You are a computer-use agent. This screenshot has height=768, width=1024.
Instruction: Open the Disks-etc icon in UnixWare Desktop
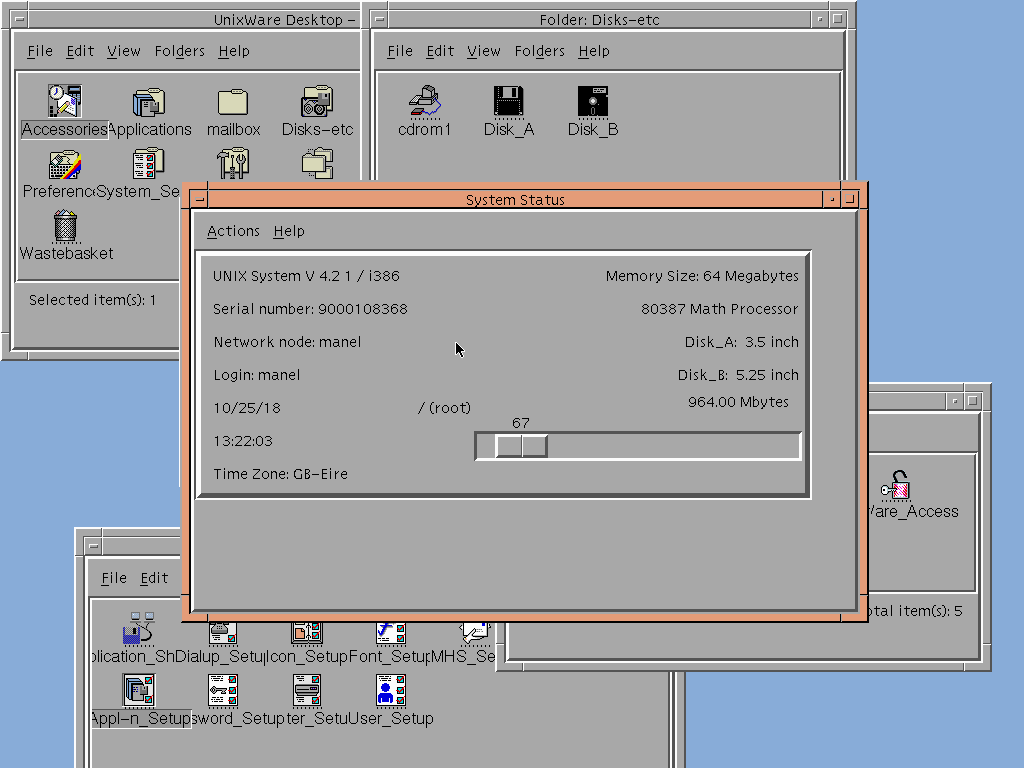tap(317, 102)
